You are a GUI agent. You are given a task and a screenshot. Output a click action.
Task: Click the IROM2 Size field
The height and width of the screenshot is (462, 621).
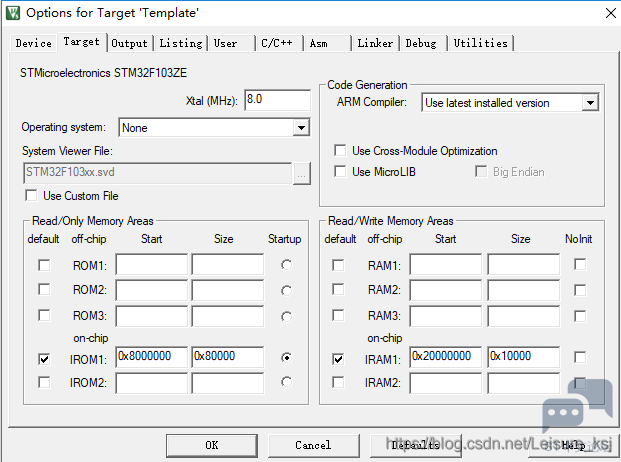228,383
